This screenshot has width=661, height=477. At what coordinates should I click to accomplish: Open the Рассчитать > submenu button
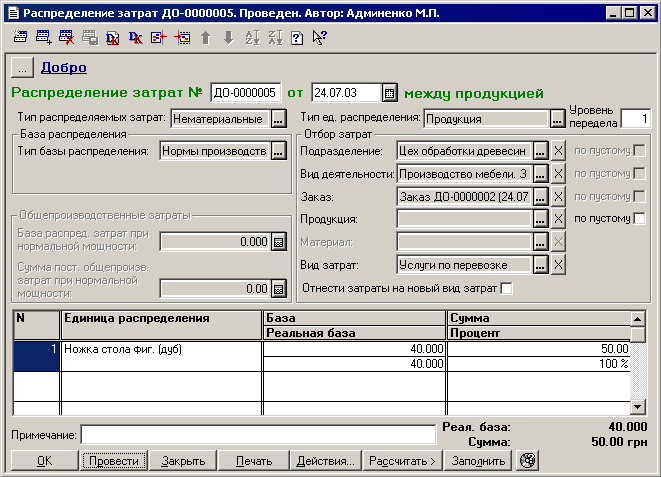(x=402, y=461)
